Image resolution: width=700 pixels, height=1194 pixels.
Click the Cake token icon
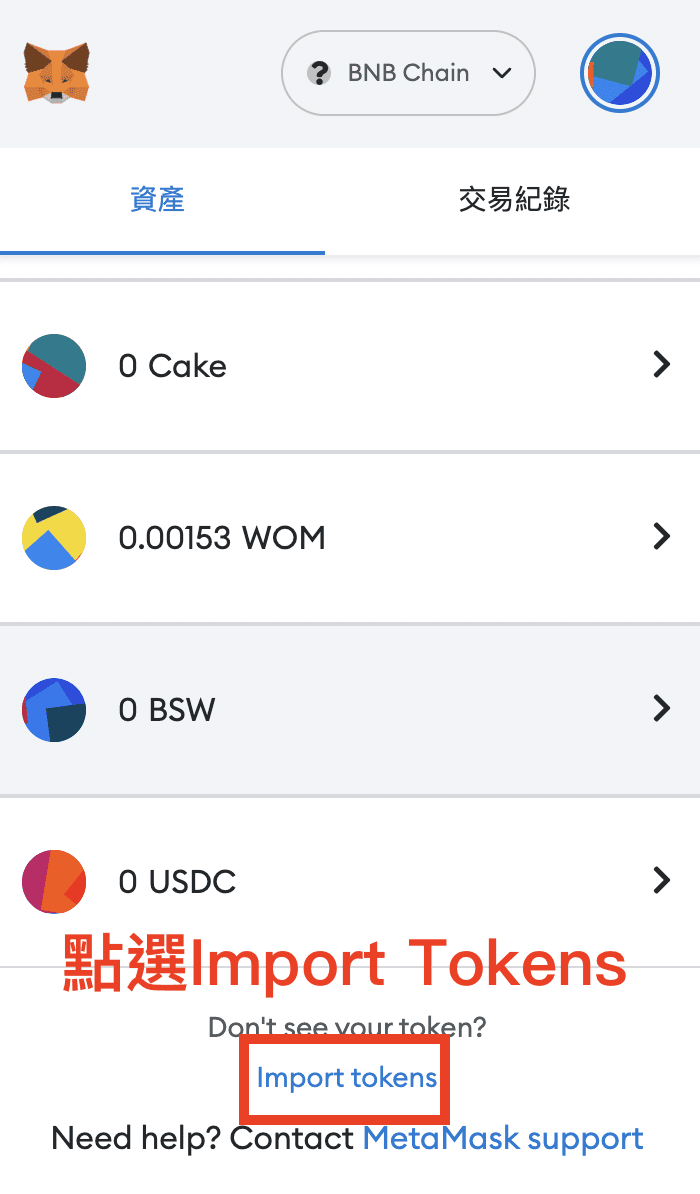pyautogui.click(x=54, y=366)
